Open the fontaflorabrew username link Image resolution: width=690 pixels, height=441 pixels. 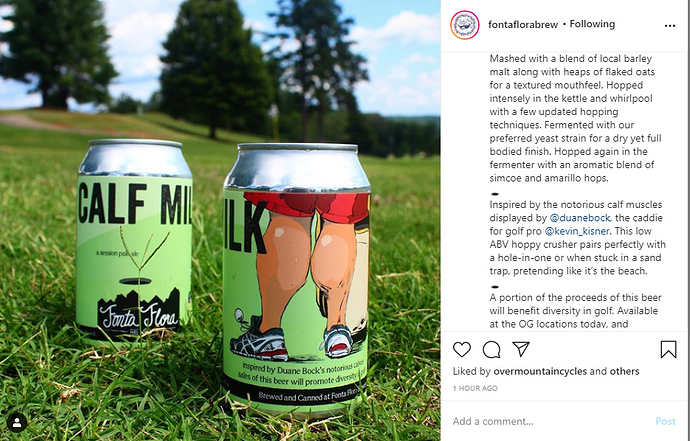pyautogui.click(x=523, y=25)
